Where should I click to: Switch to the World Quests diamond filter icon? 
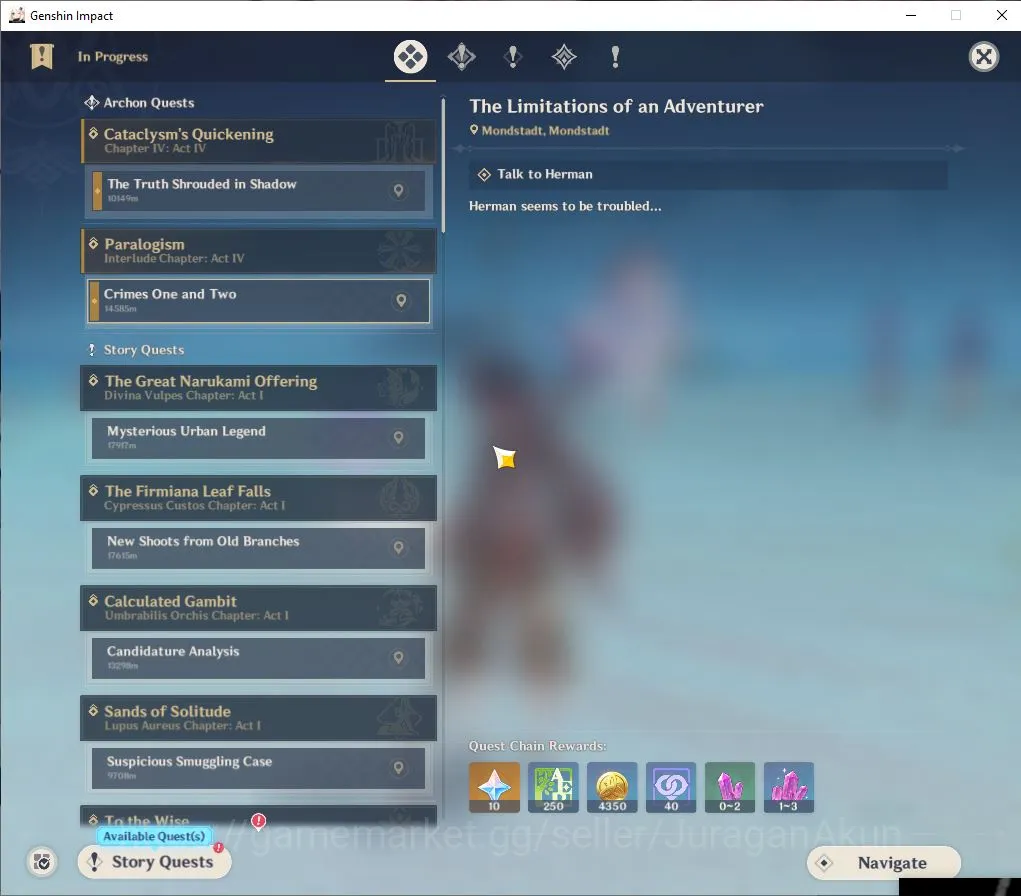click(564, 57)
